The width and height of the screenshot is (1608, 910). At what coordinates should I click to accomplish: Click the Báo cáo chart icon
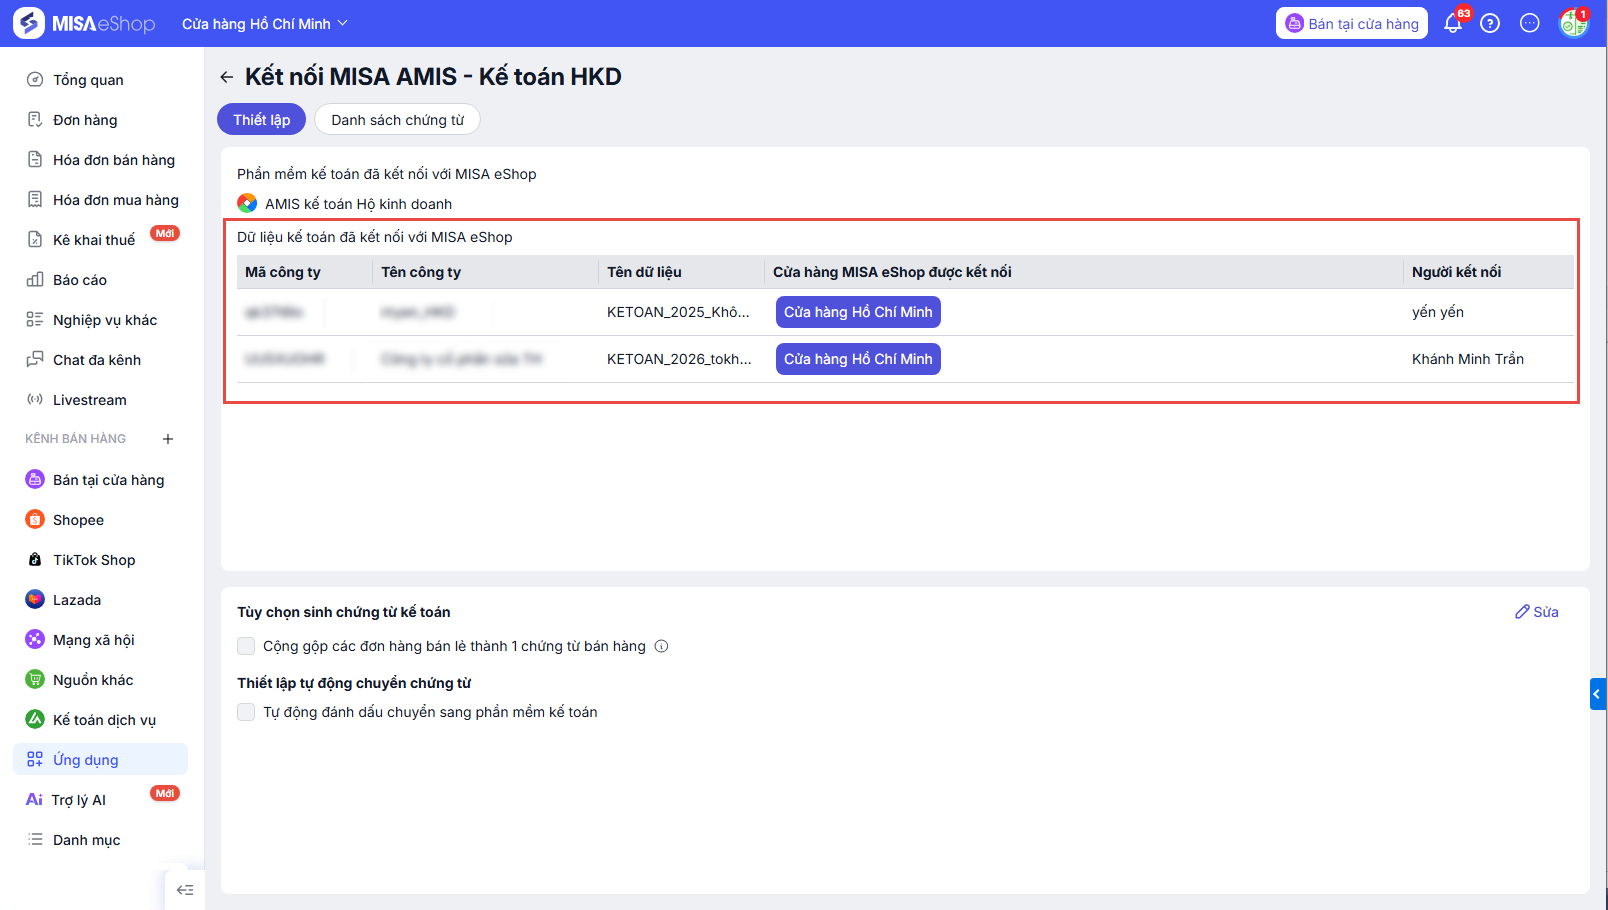35,280
